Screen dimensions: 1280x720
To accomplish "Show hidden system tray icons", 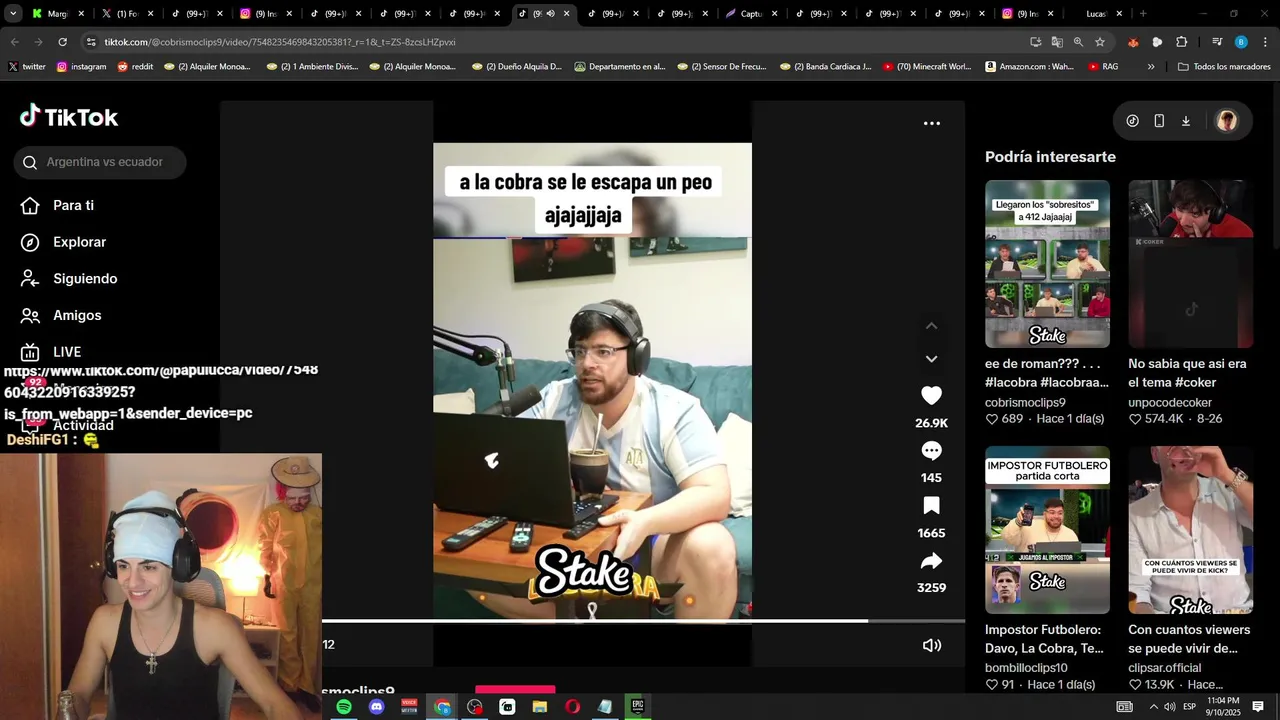I will click(1153, 707).
